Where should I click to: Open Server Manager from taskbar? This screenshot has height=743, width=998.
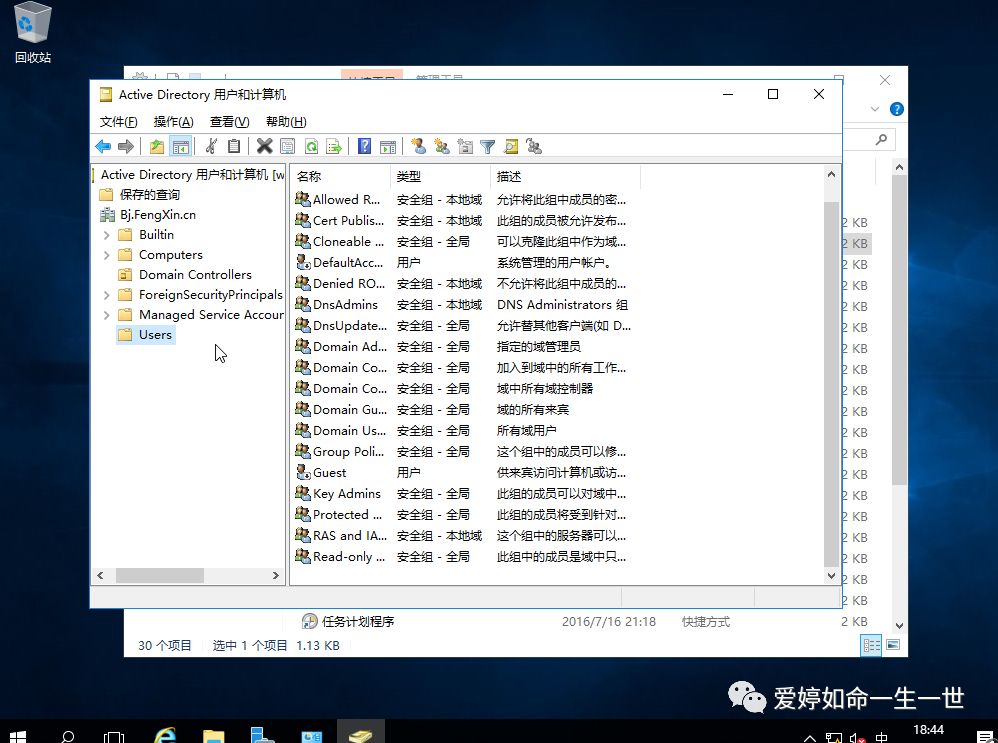point(262,735)
